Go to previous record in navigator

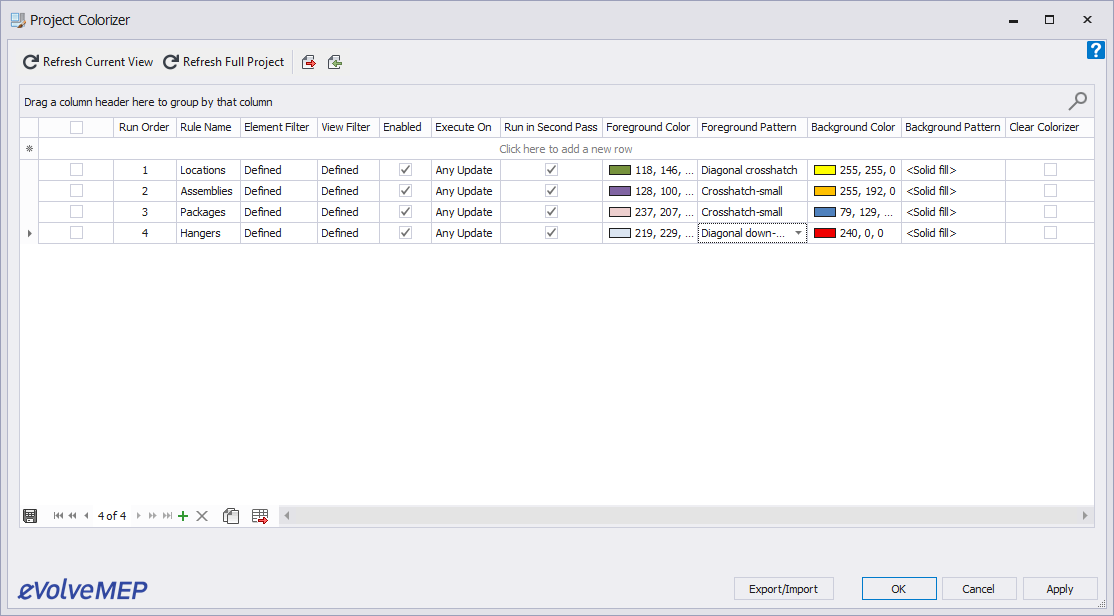click(86, 516)
